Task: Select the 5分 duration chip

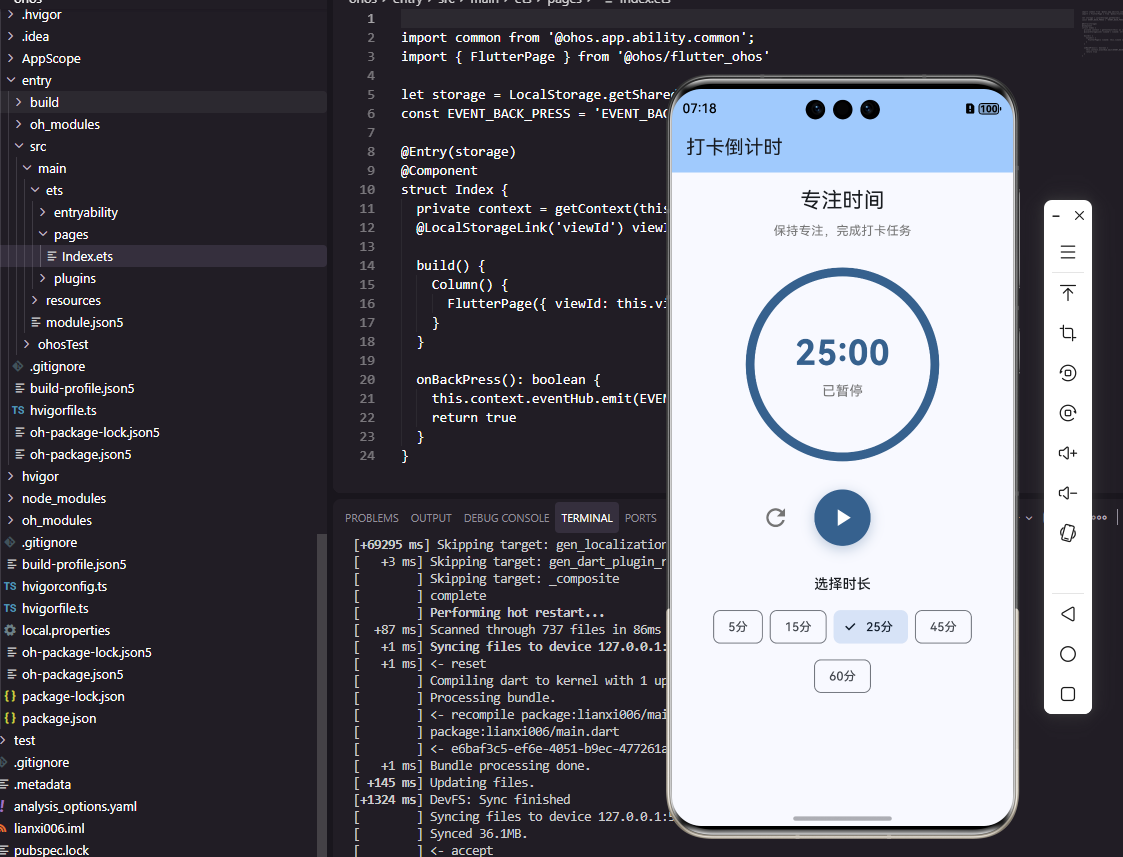Action: tap(738, 626)
